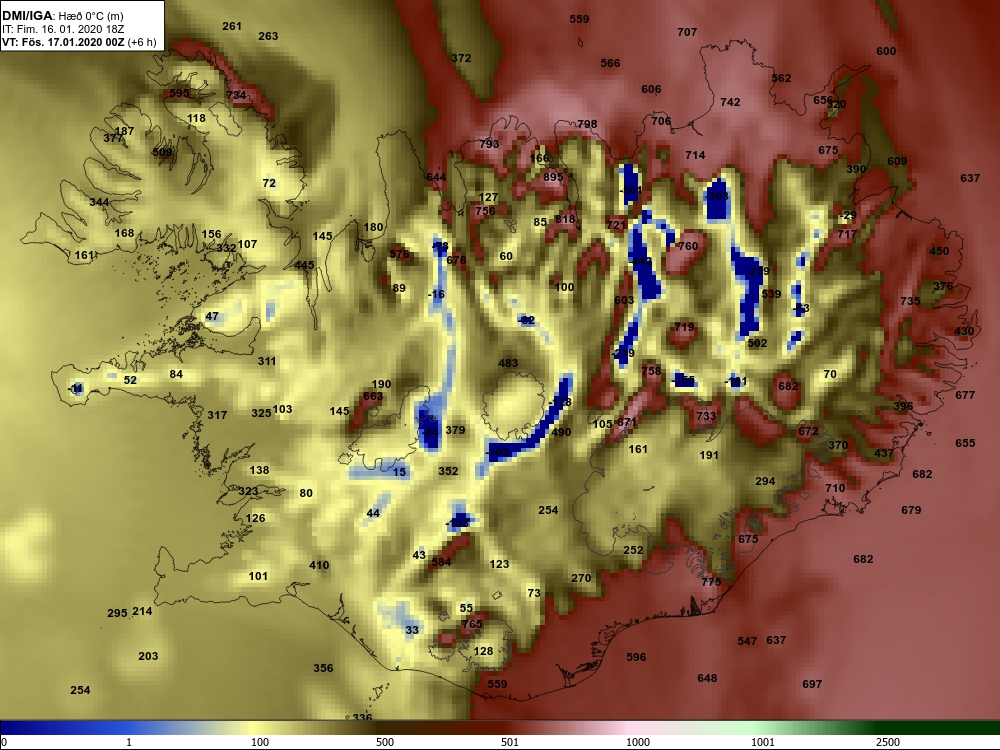The height and width of the screenshot is (750, 1000).
Task: Click the '1000' label on the color scale
Action: (638, 742)
